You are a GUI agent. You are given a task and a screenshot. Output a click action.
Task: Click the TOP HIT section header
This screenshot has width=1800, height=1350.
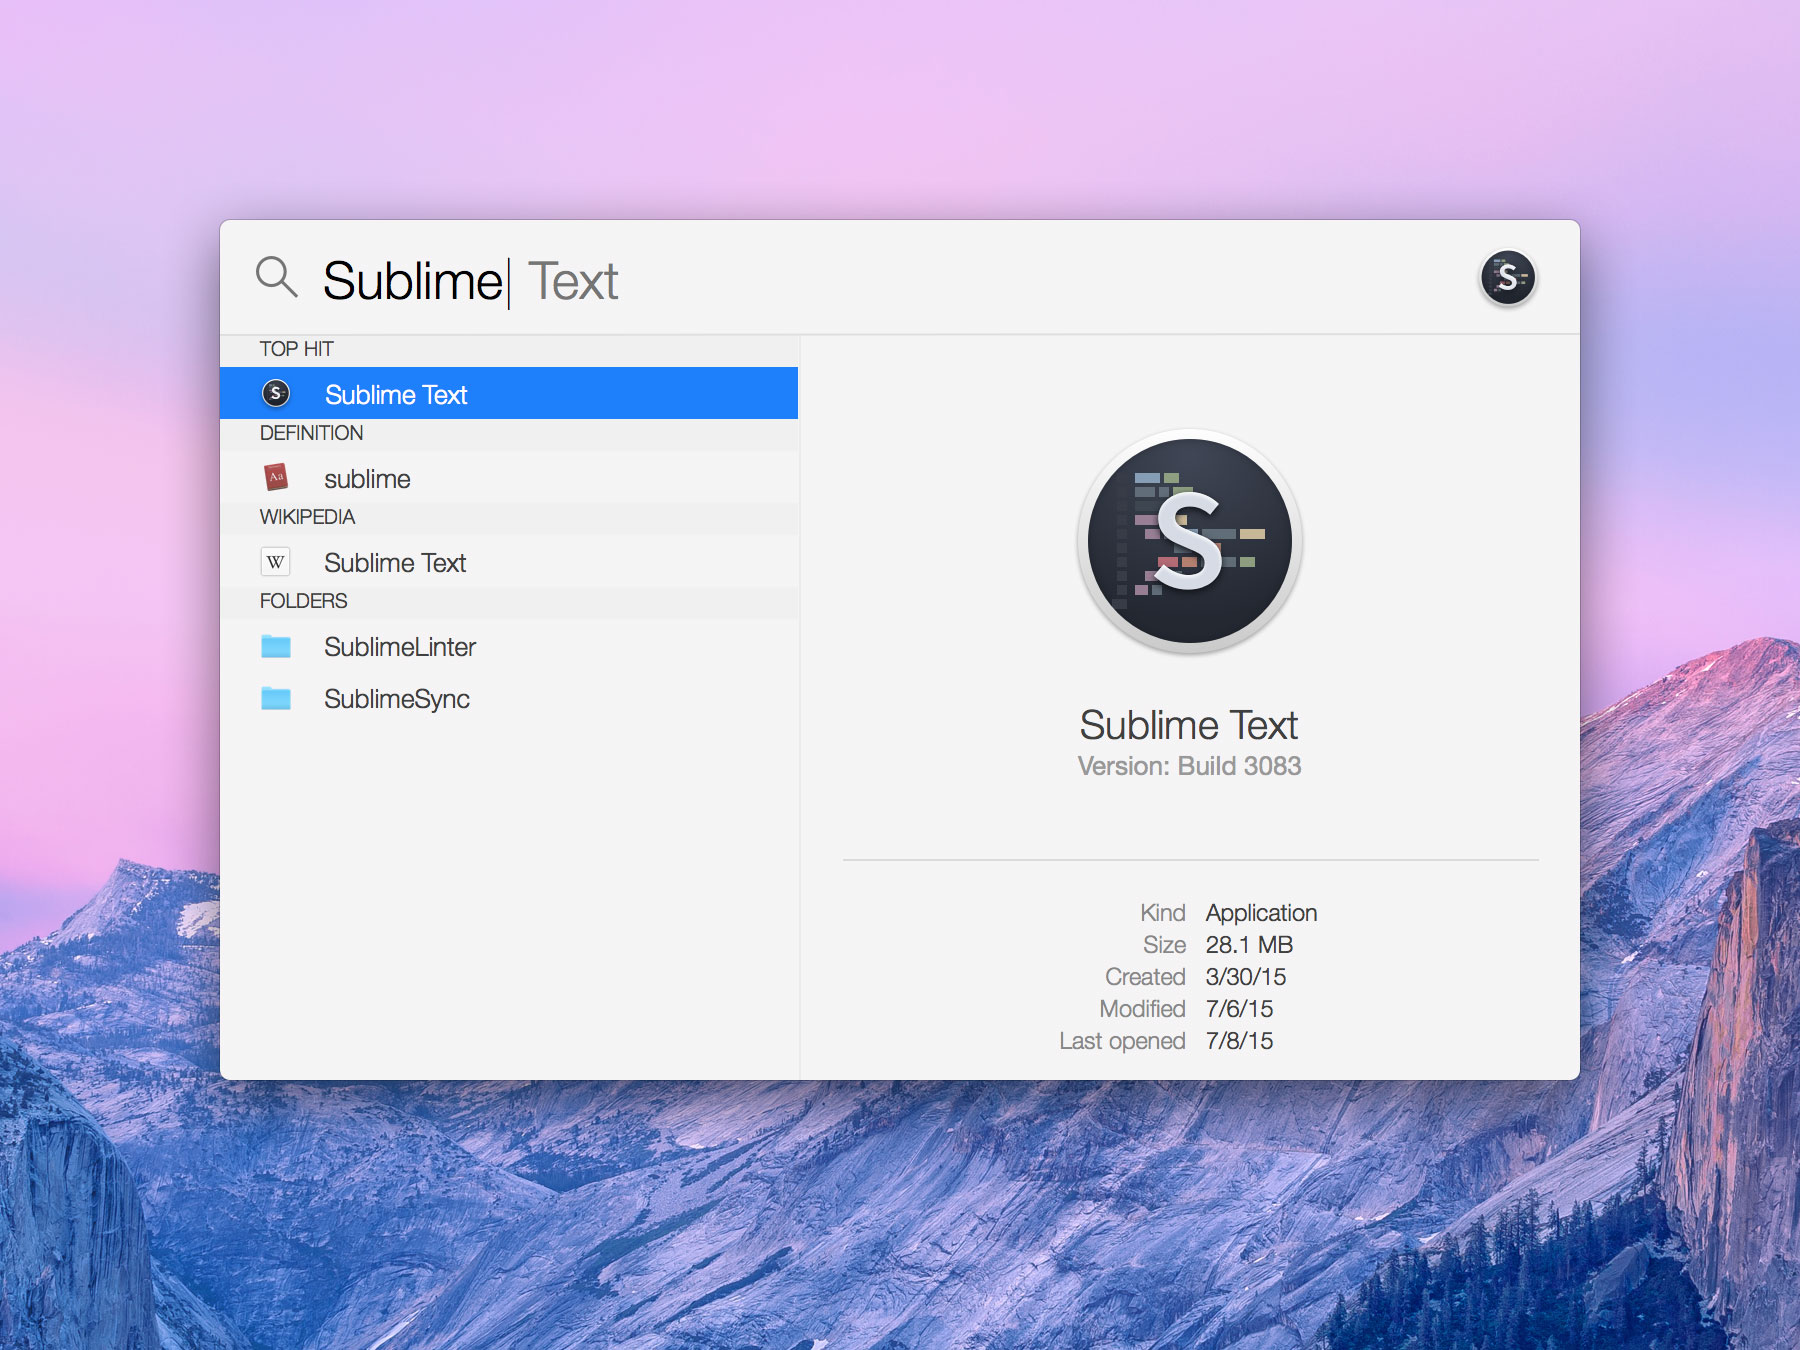tap(294, 349)
